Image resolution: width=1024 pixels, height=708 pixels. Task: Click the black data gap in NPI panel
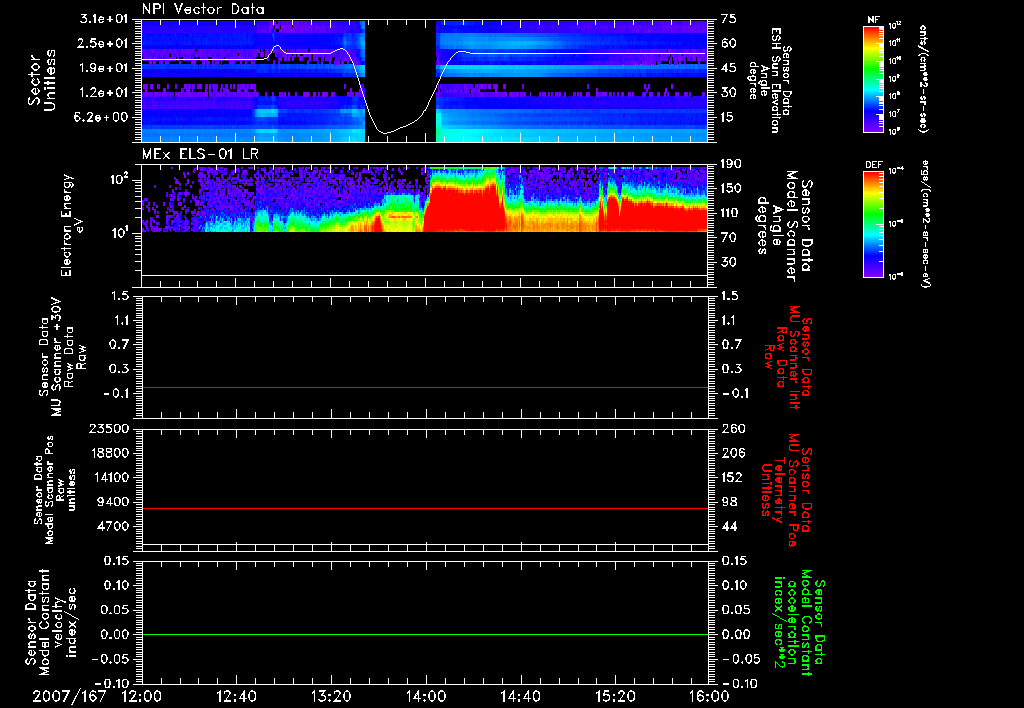pyautogui.click(x=400, y=80)
